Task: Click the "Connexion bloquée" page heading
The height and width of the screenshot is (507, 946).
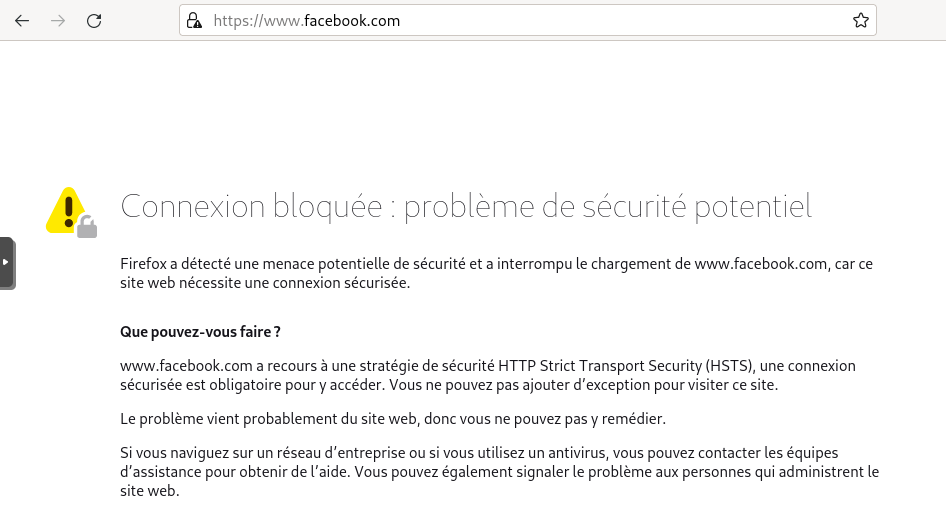Action: coord(252,206)
